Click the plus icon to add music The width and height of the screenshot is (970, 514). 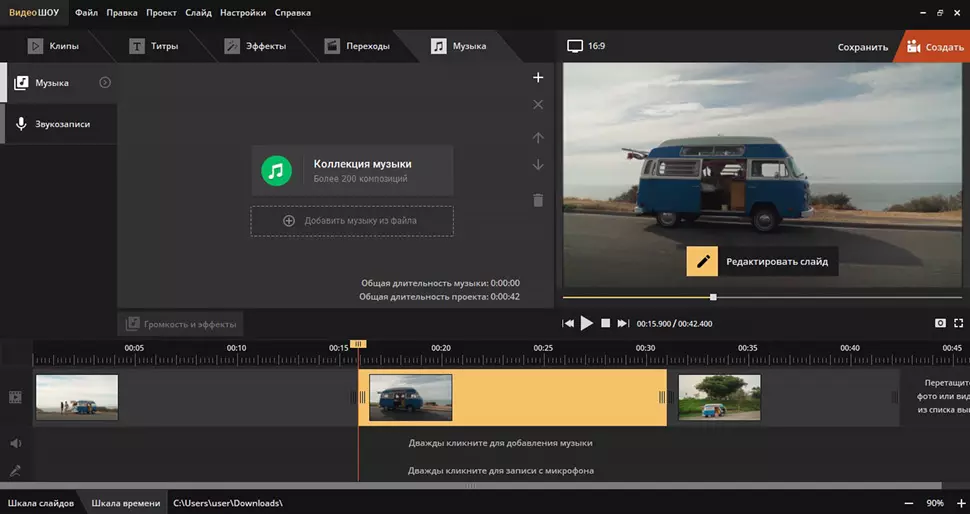pyautogui.click(x=538, y=77)
